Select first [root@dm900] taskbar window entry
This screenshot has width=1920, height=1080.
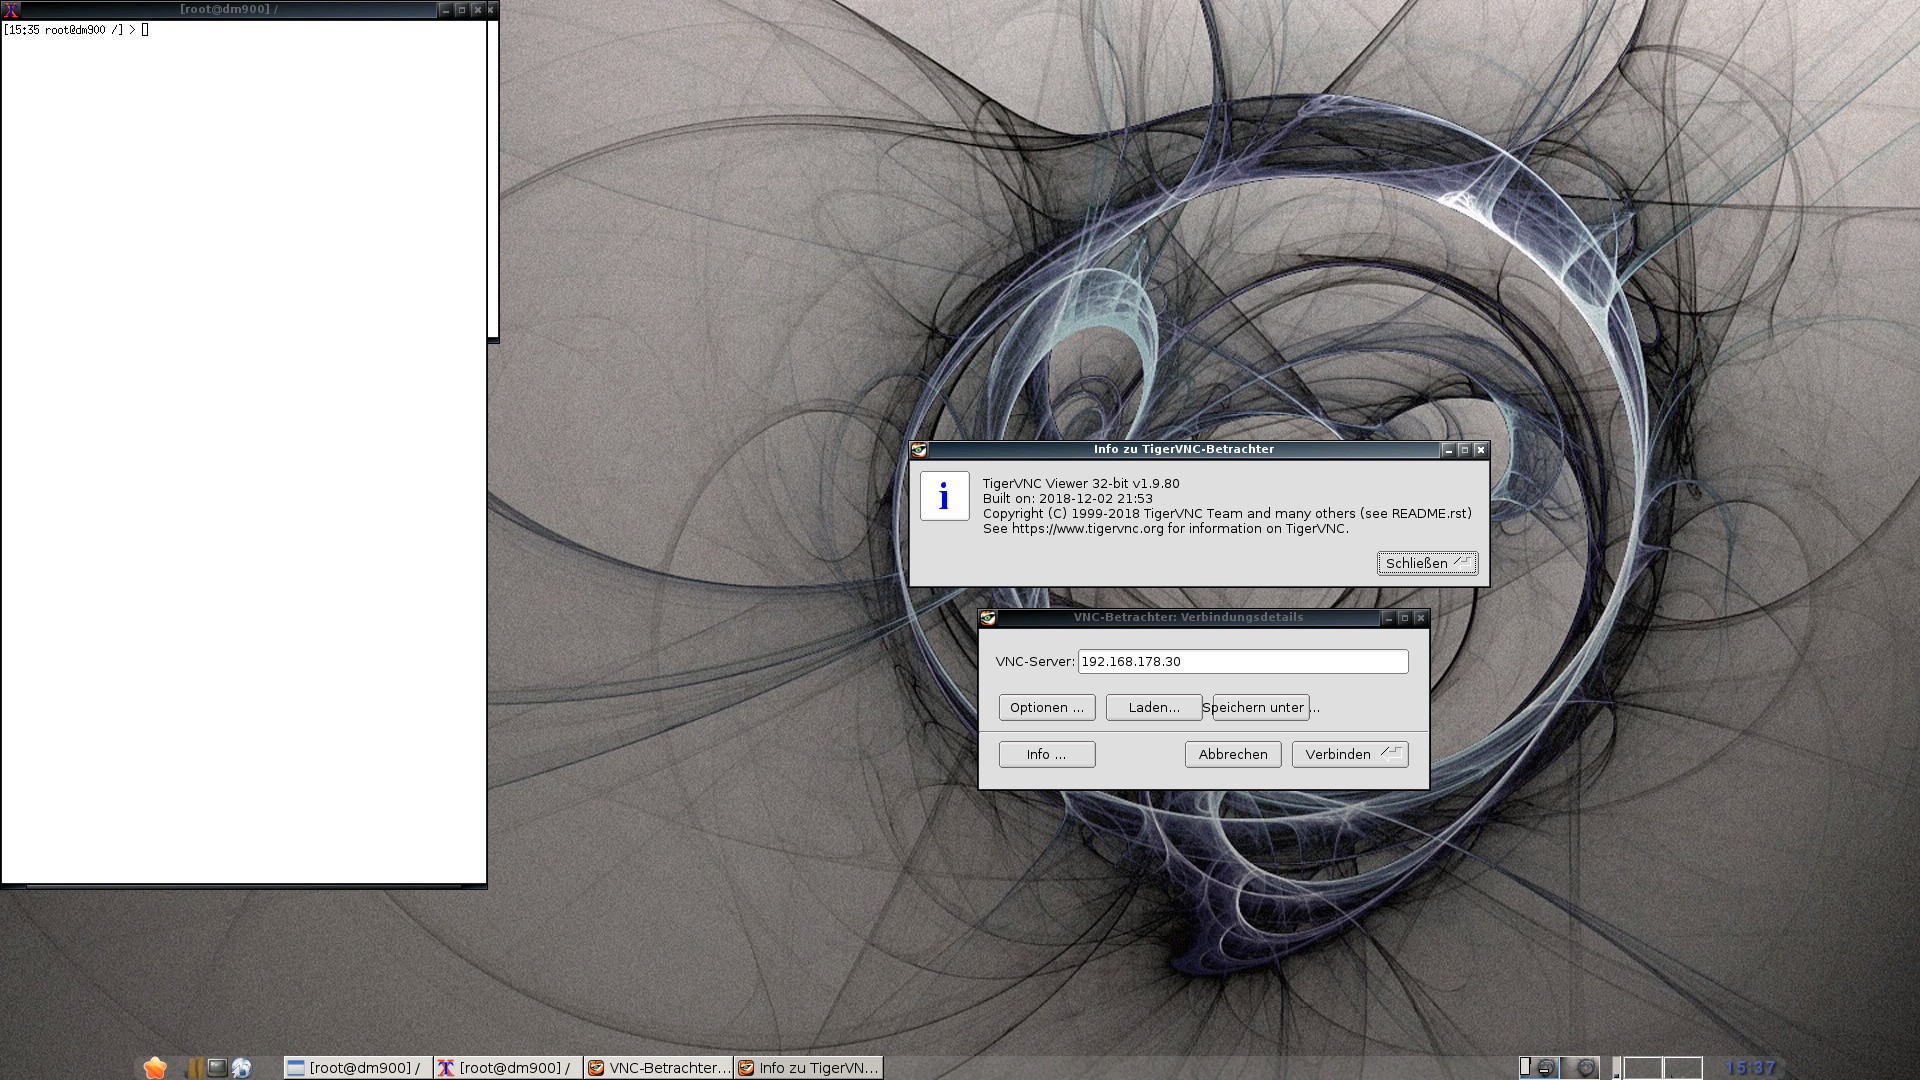click(357, 1068)
